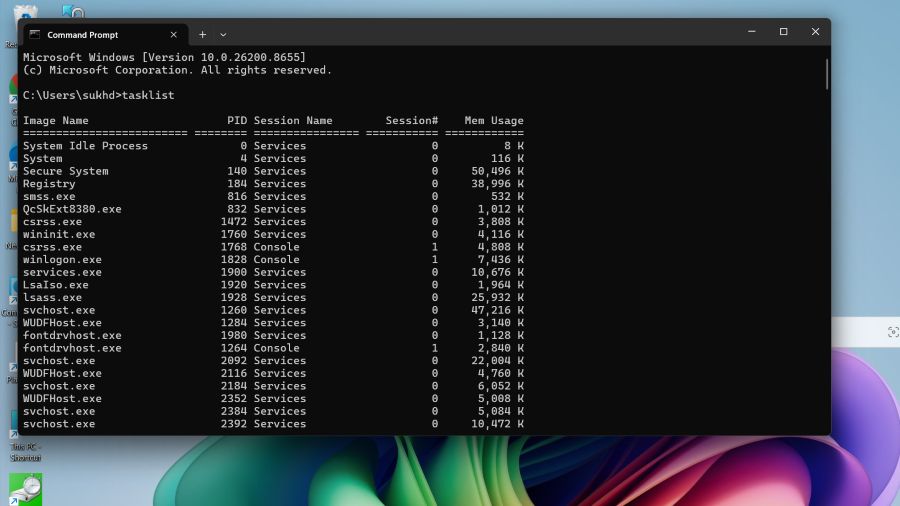
Task: Maximize the terminal window
Action: pyautogui.click(x=783, y=32)
